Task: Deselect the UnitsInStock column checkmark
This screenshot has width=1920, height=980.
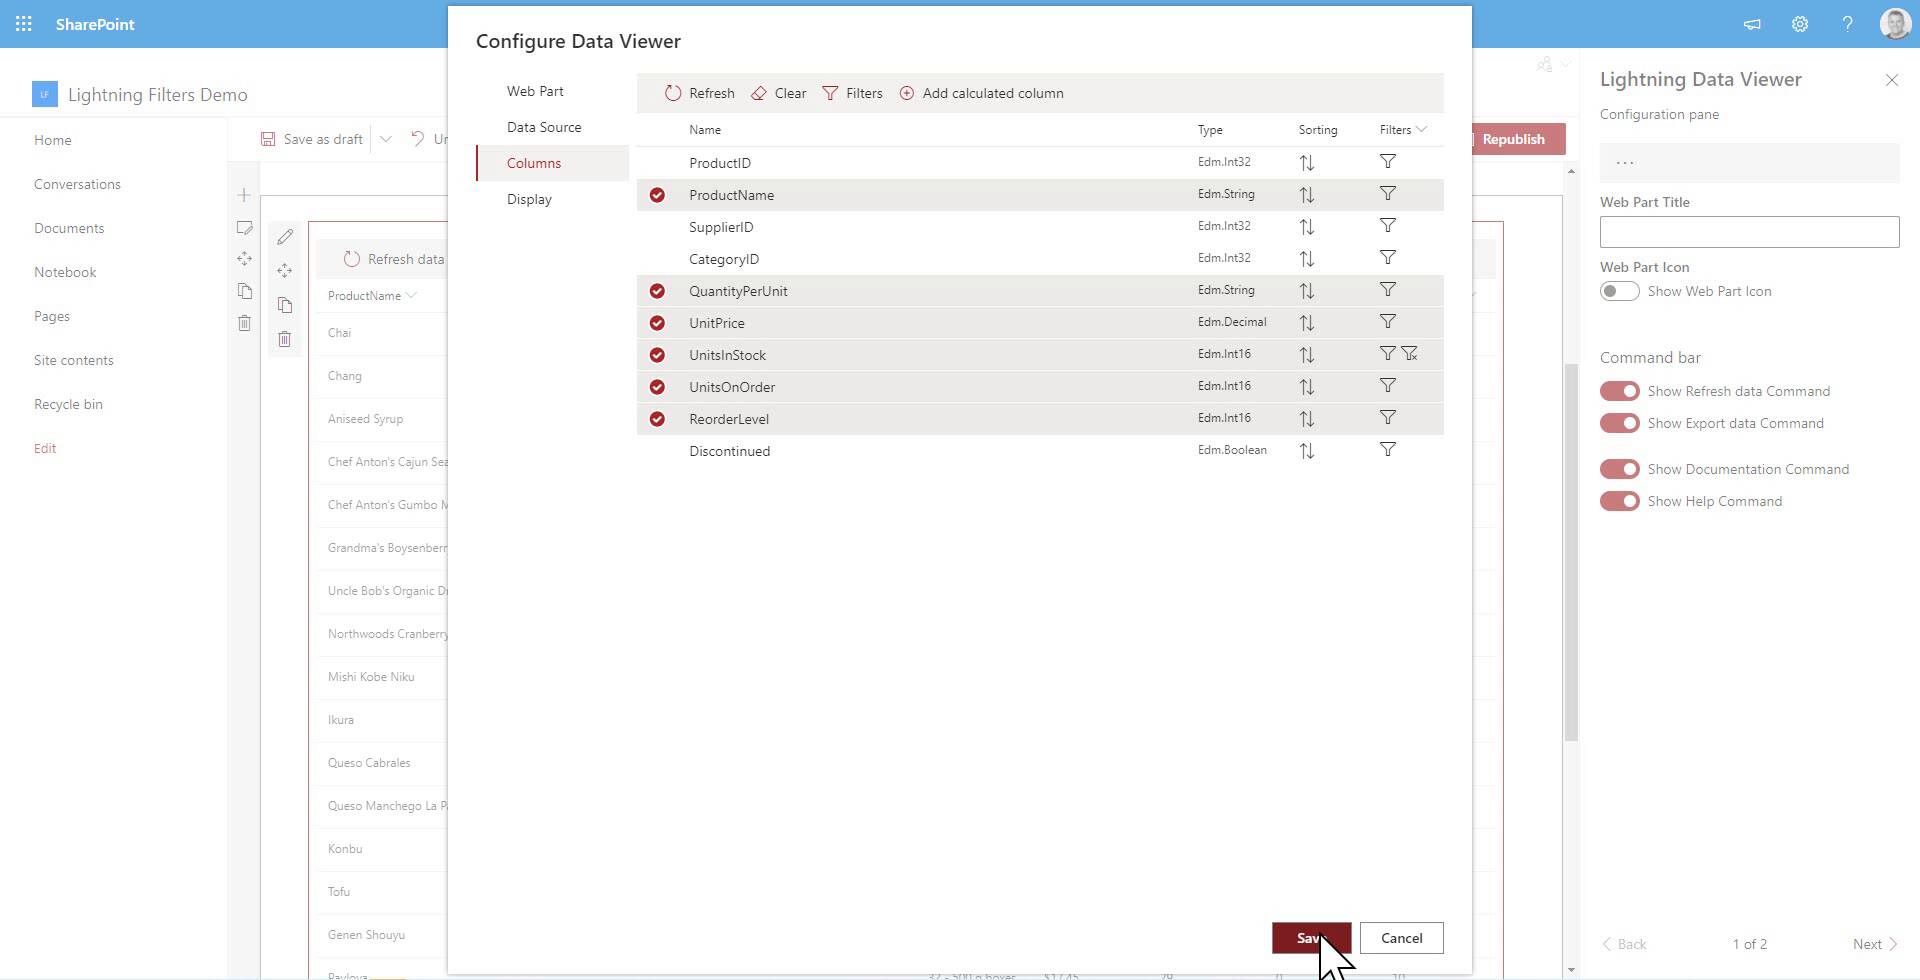Action: point(657,355)
